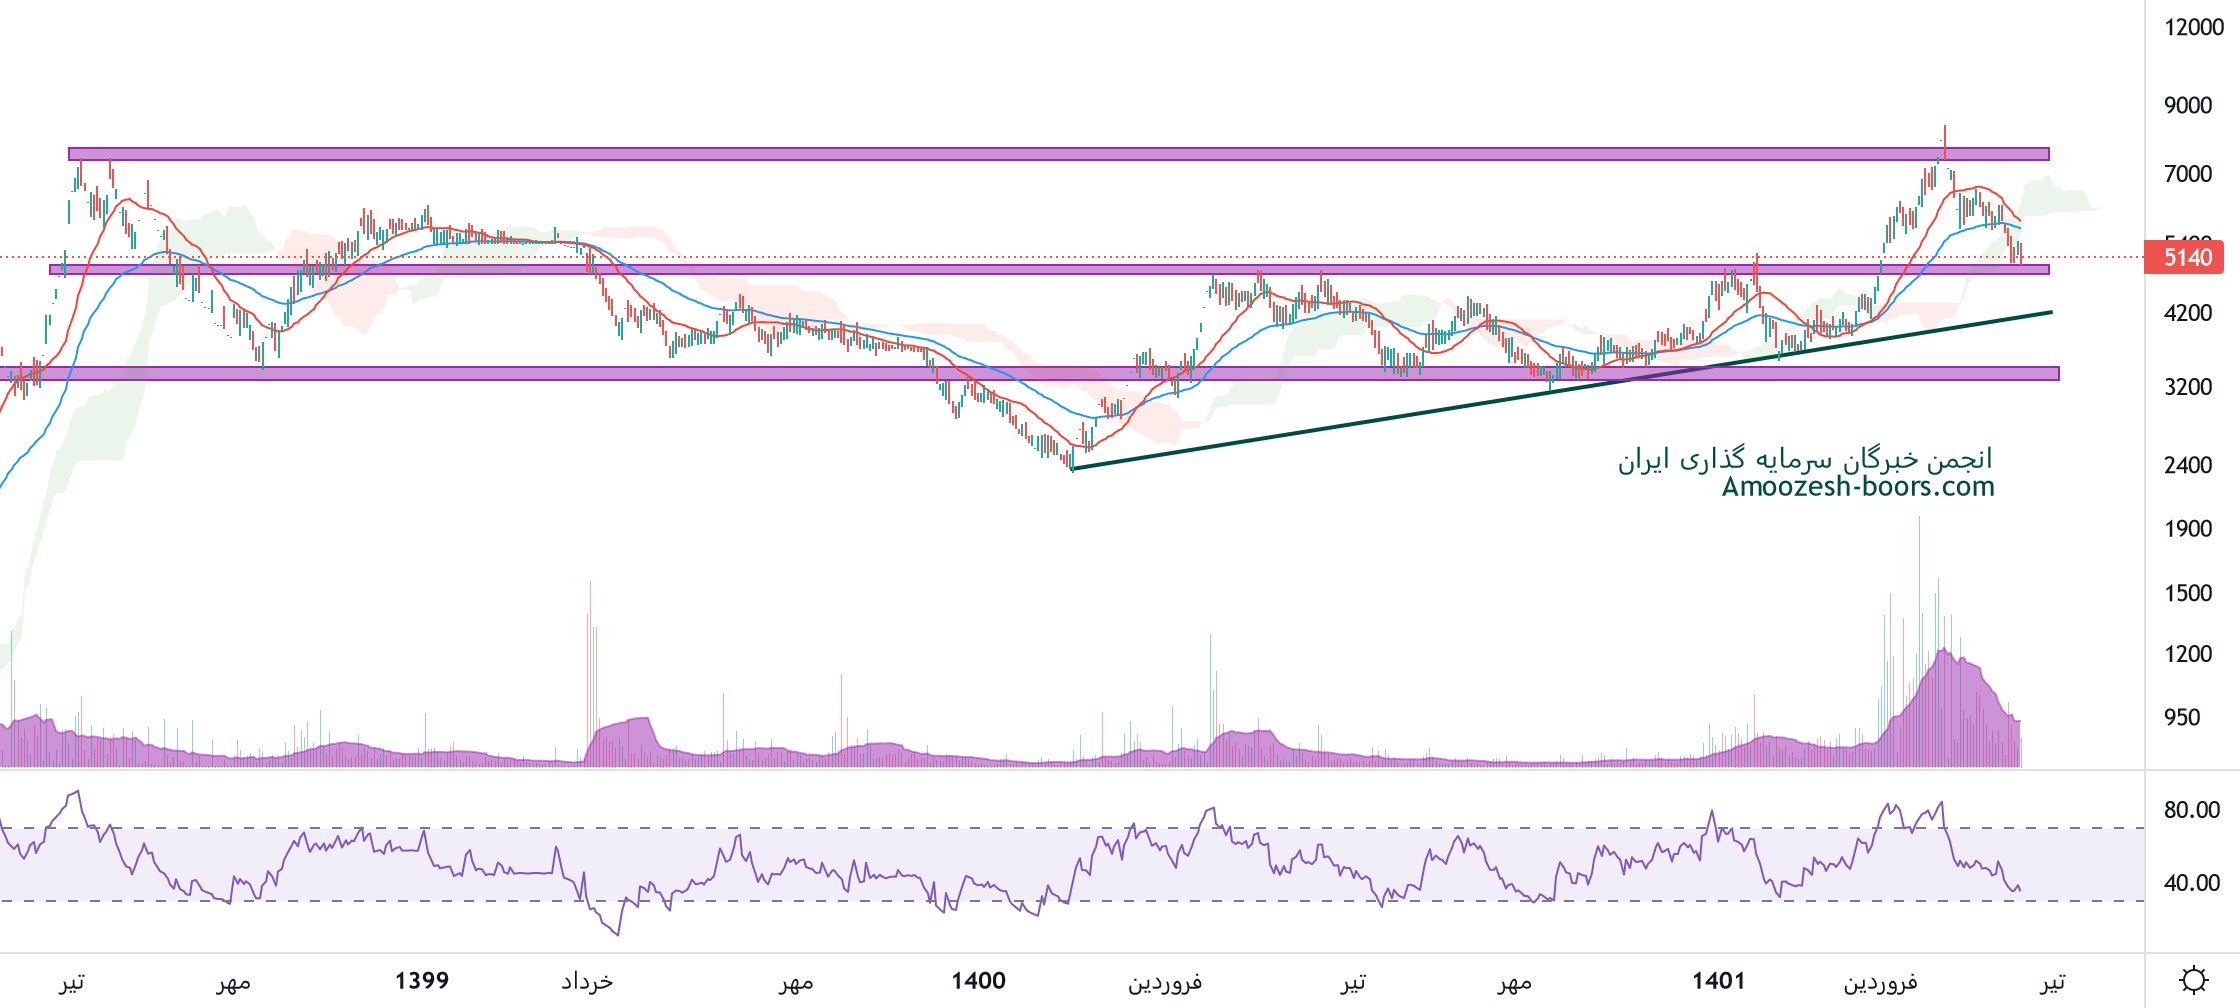This screenshot has width=2240, height=1008.
Task: Click the 1401 year label on time axis
Action: coord(1718,981)
